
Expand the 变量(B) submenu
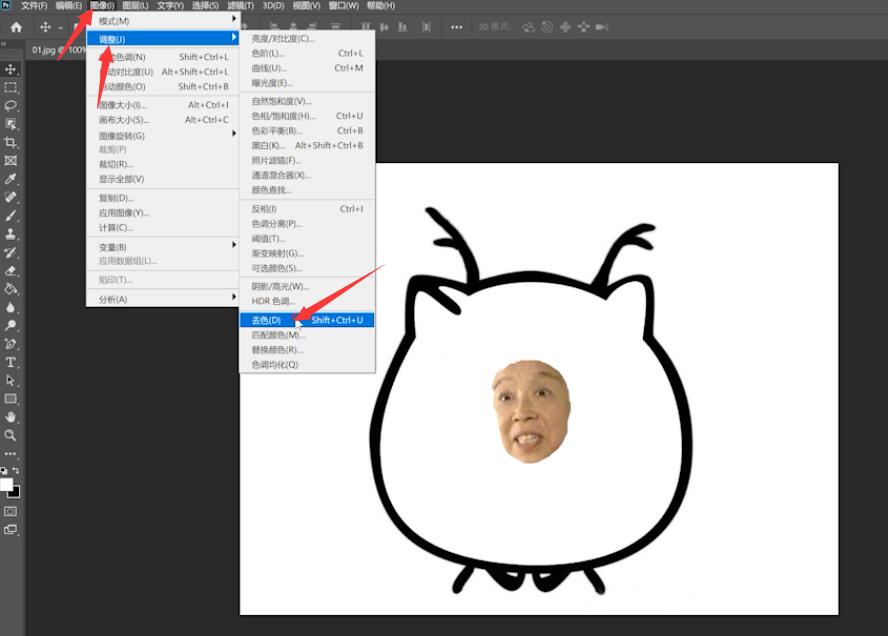(x=163, y=247)
